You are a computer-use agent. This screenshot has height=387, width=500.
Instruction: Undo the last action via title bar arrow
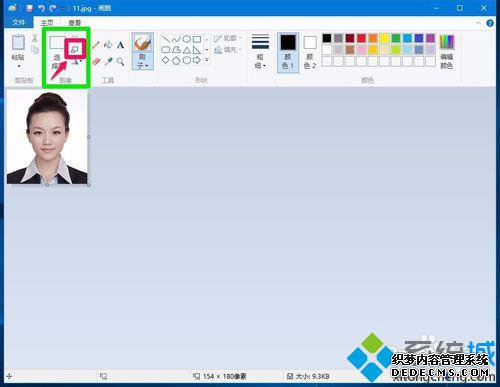tap(41, 8)
